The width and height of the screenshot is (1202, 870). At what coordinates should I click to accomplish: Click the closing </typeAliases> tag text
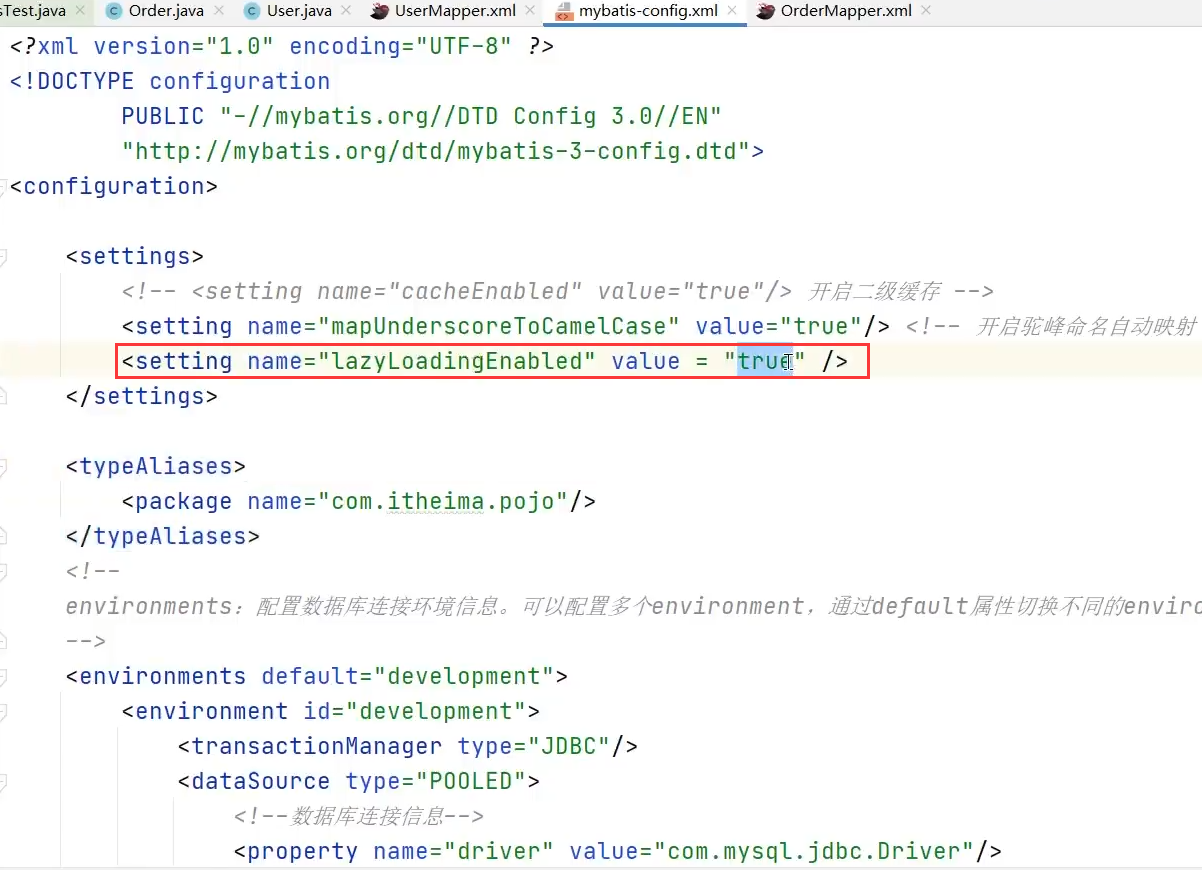click(163, 536)
